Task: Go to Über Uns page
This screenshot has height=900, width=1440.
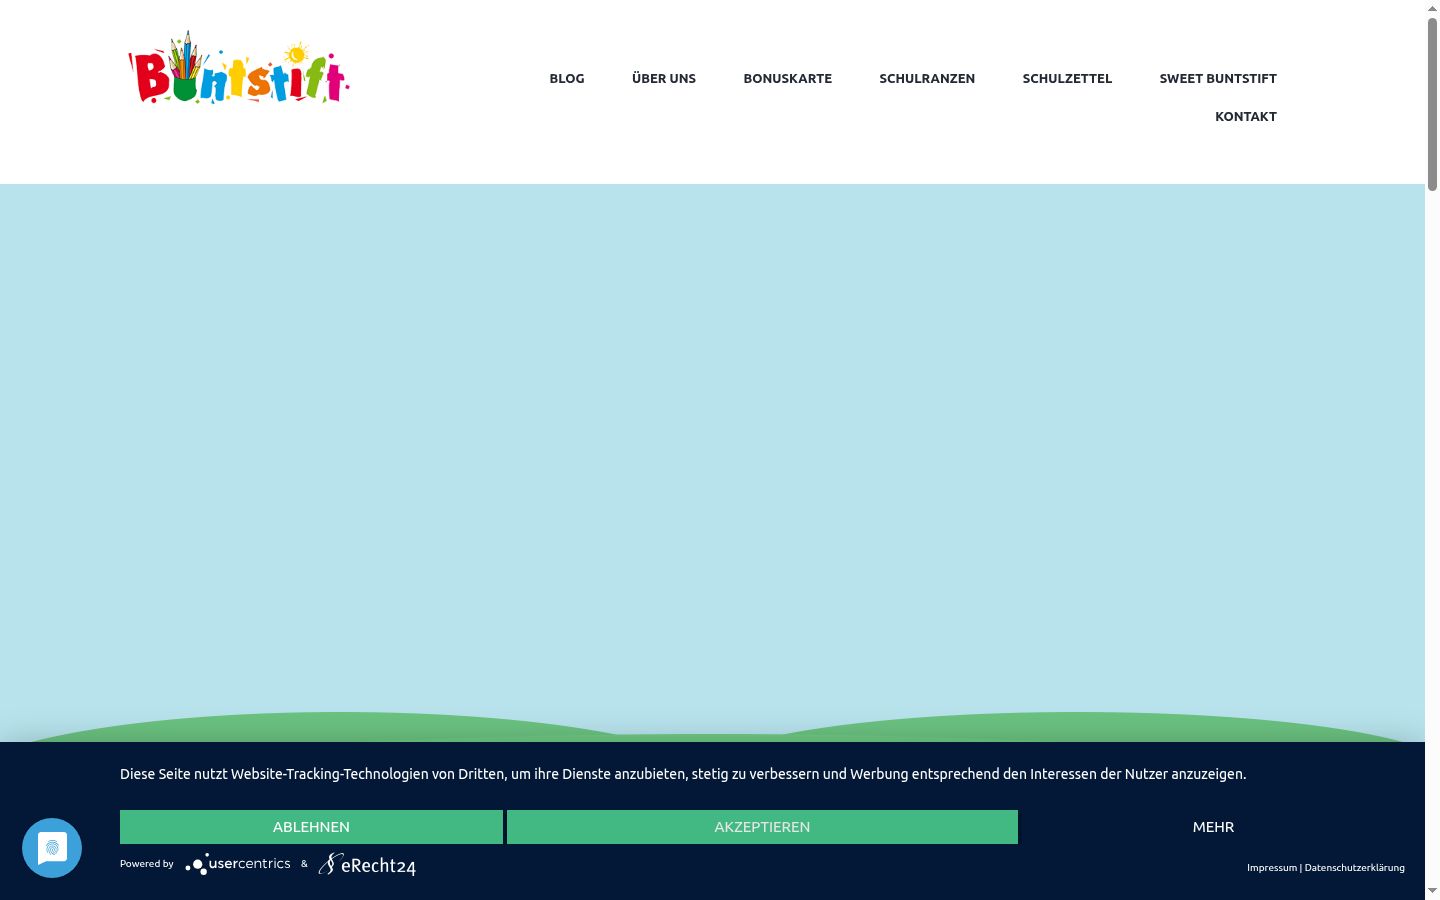Action: 664,78
